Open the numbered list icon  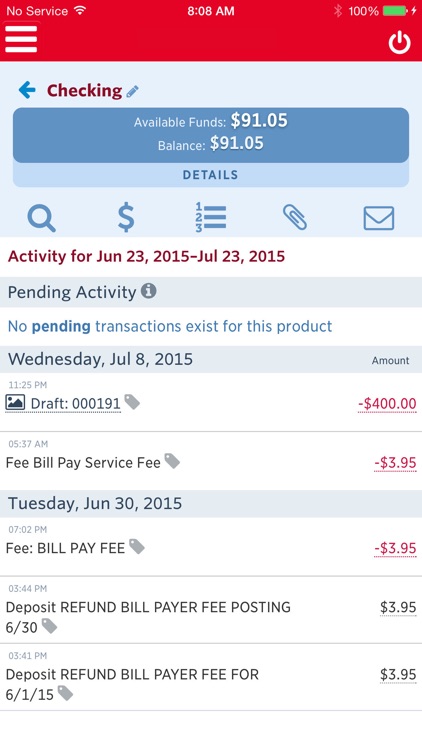211,218
